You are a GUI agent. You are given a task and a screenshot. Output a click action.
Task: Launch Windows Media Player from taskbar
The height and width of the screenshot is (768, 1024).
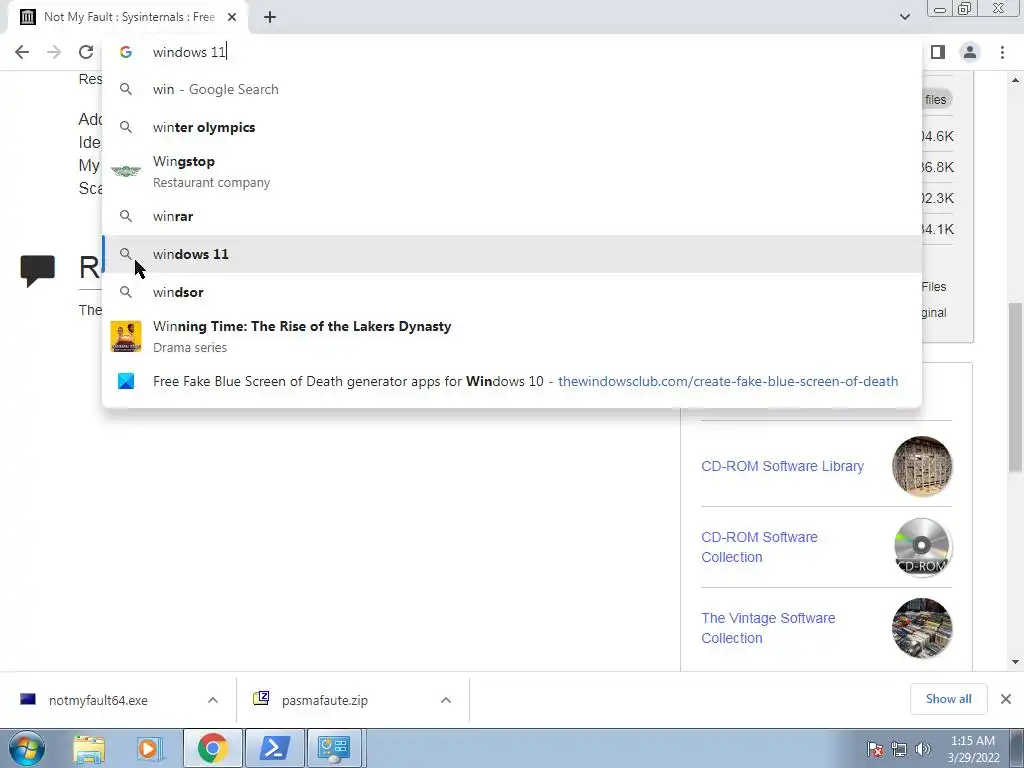(x=148, y=748)
